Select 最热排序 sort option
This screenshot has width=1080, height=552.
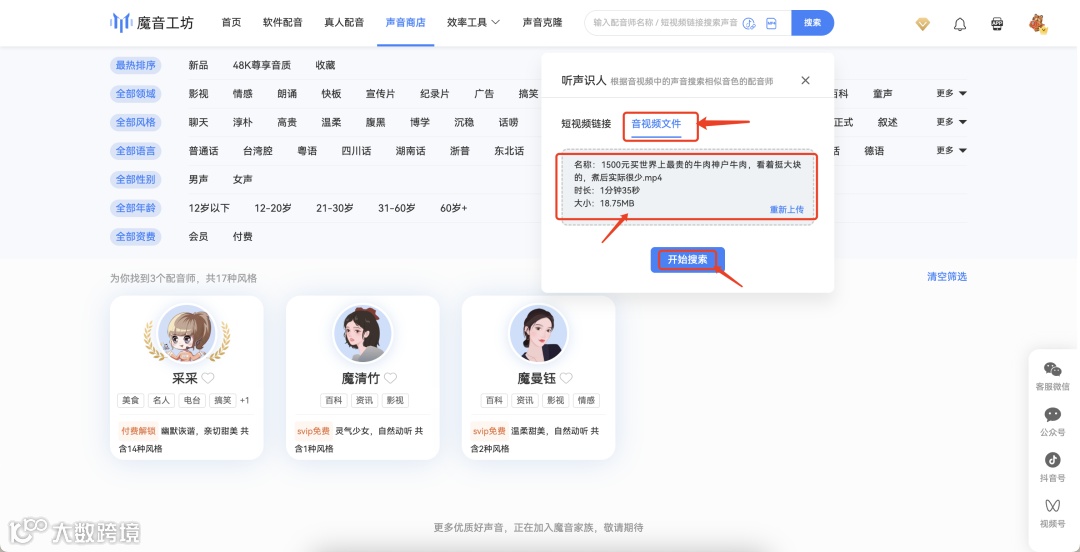tap(136, 65)
